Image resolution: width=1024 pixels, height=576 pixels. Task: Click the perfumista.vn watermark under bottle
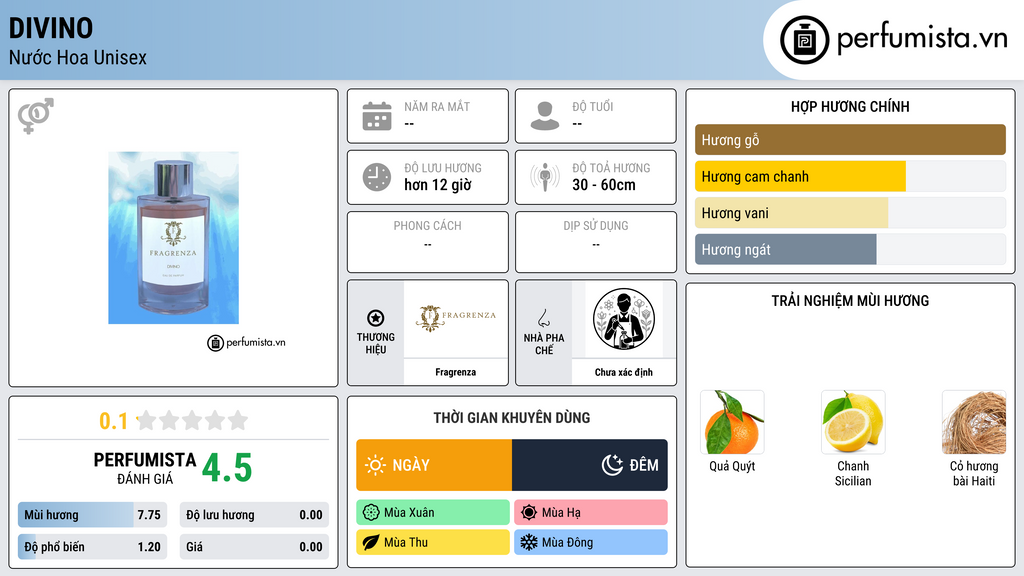pyautogui.click(x=246, y=342)
